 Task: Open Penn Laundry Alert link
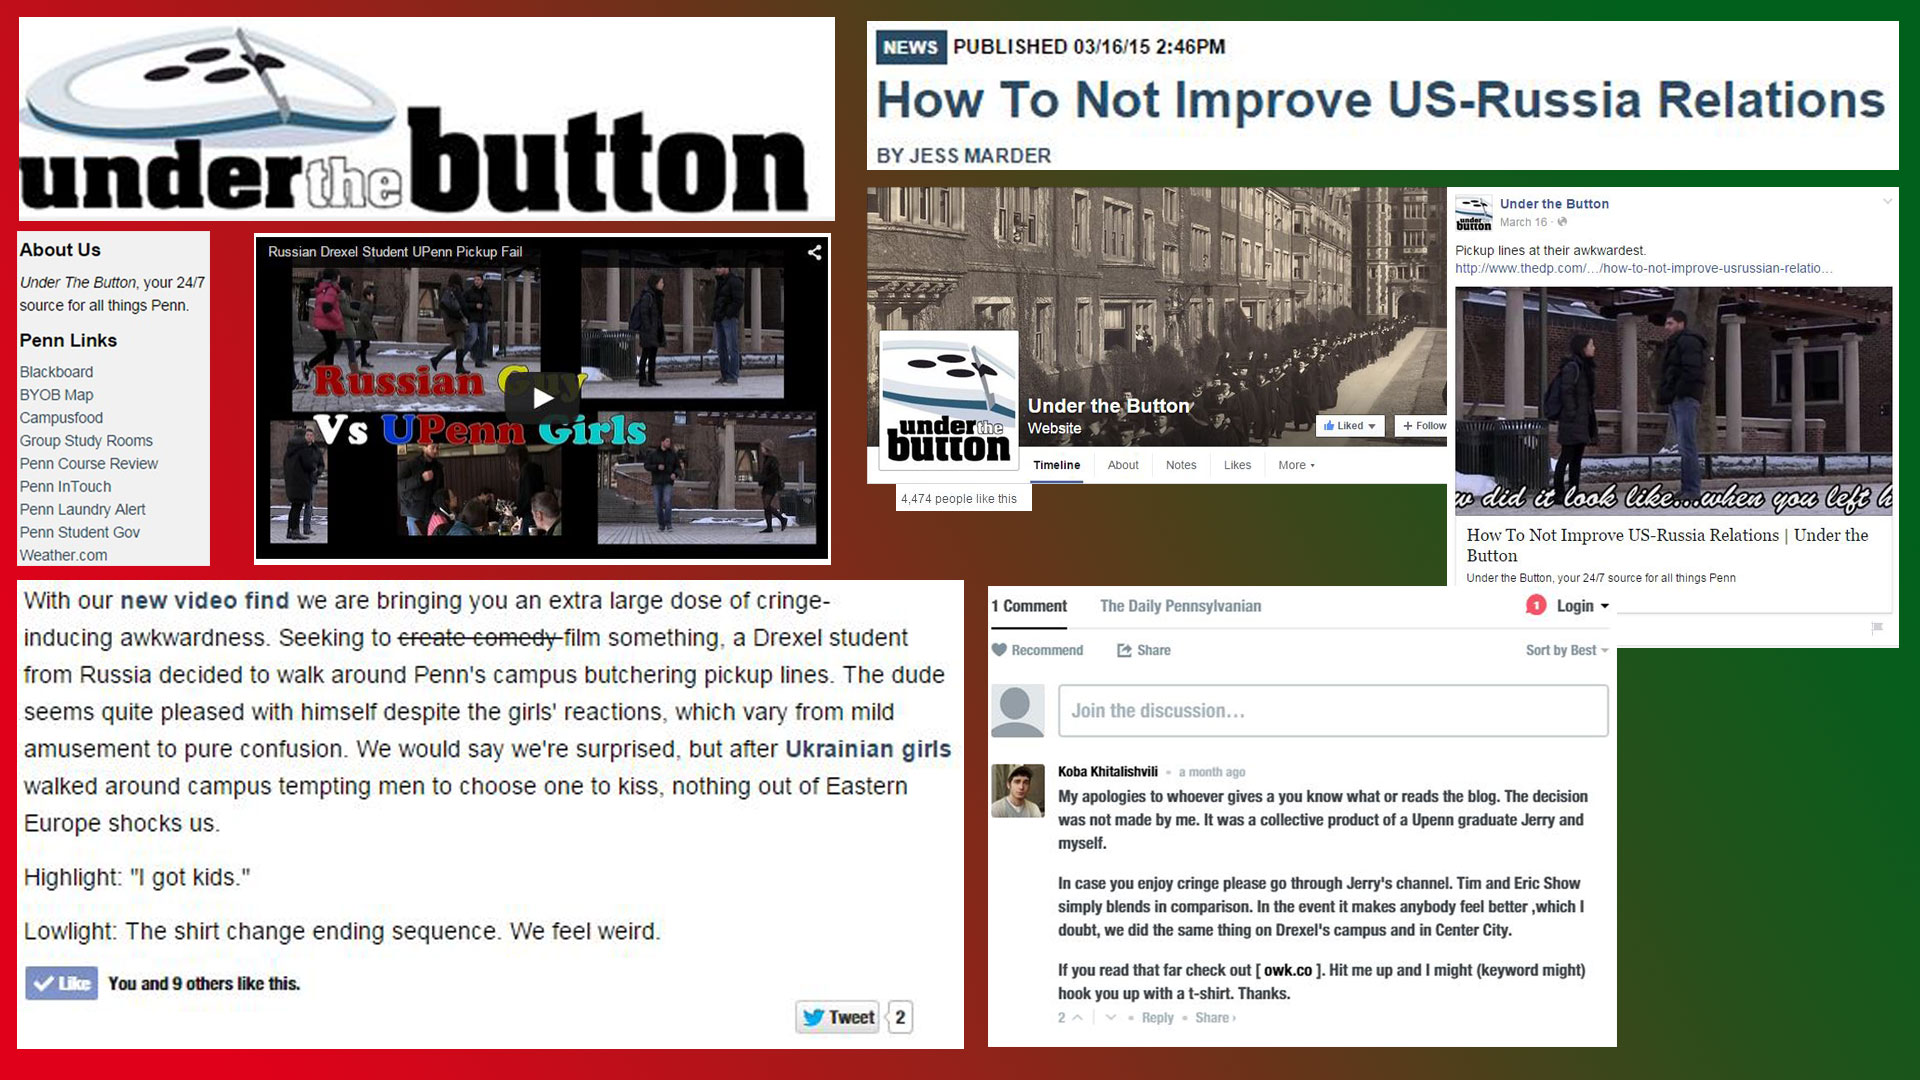pyautogui.click(x=82, y=510)
